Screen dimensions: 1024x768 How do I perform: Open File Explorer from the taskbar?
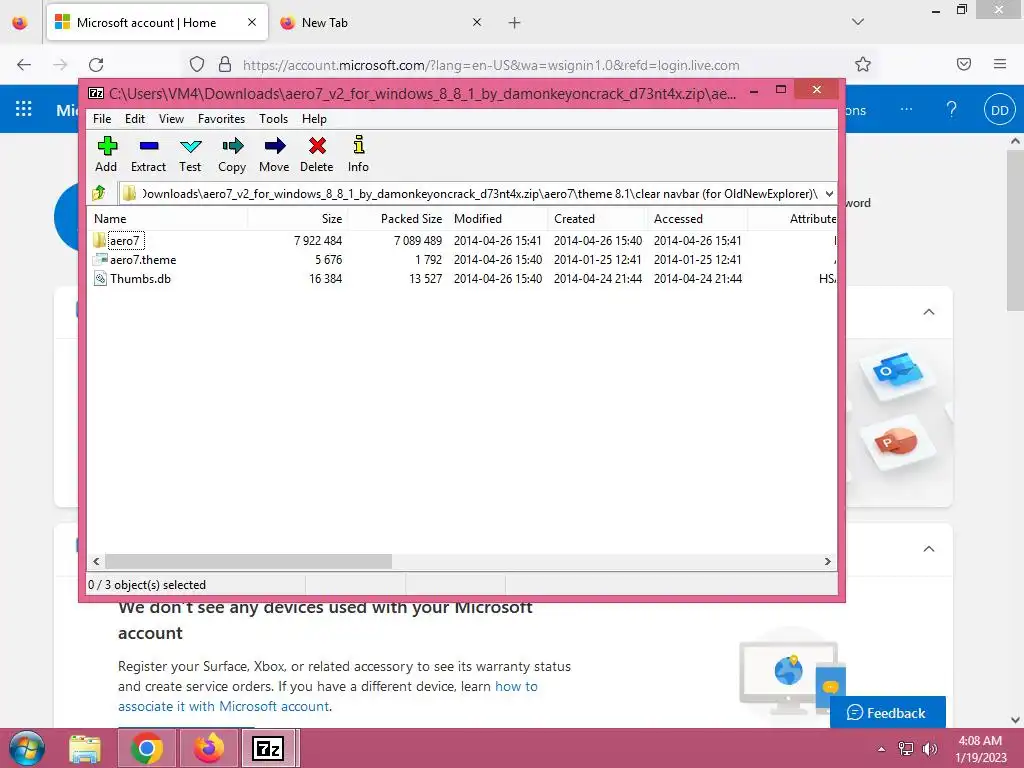pyautogui.click(x=86, y=749)
